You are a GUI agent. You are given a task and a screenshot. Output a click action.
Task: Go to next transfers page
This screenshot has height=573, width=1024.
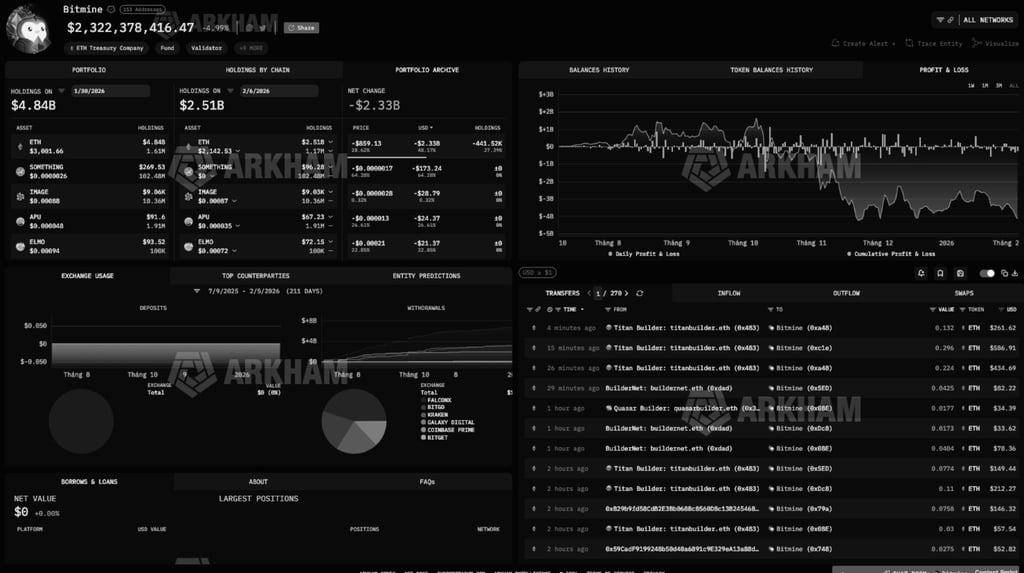click(x=626, y=293)
